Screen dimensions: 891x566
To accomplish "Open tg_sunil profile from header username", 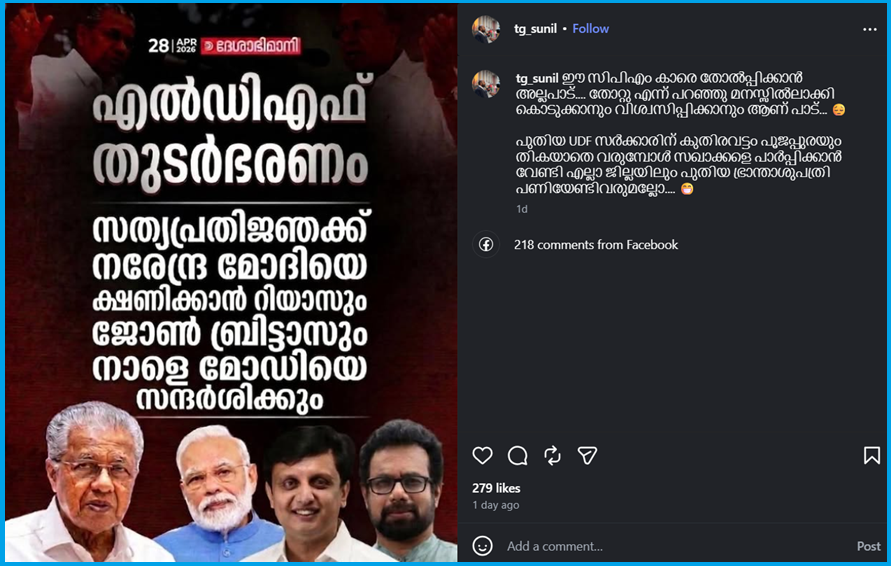I will coord(535,28).
